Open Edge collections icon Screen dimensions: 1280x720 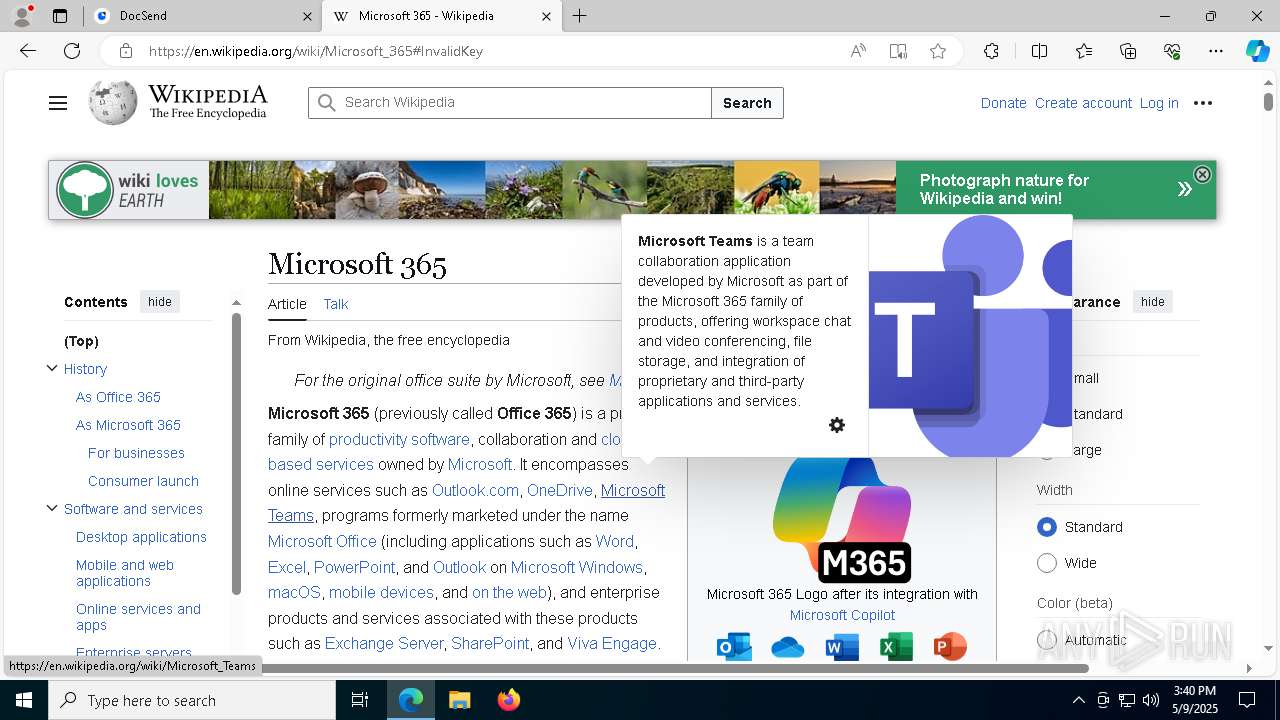pyautogui.click(x=1128, y=51)
